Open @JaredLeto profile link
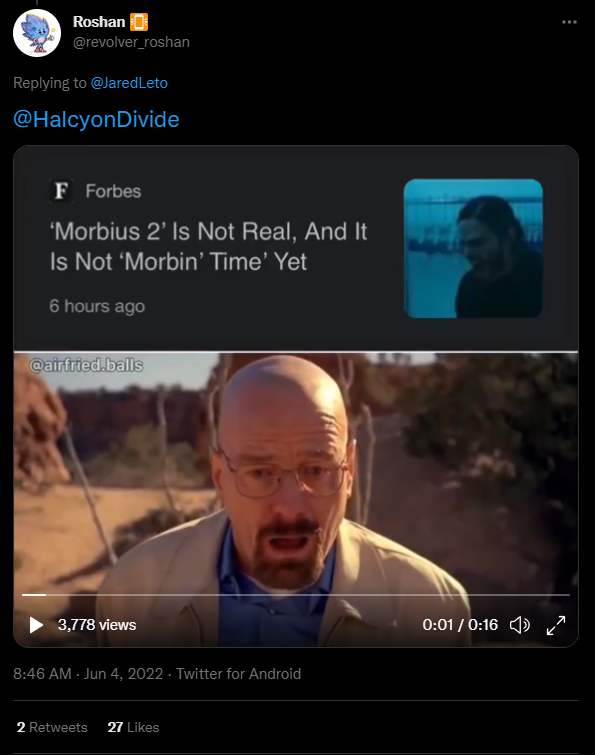 (x=129, y=83)
